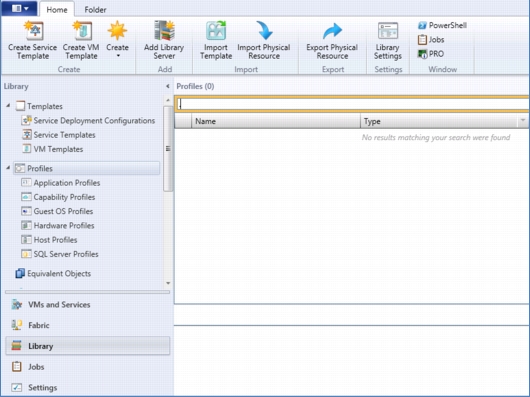Click in the Profiles search box

(x=352, y=104)
